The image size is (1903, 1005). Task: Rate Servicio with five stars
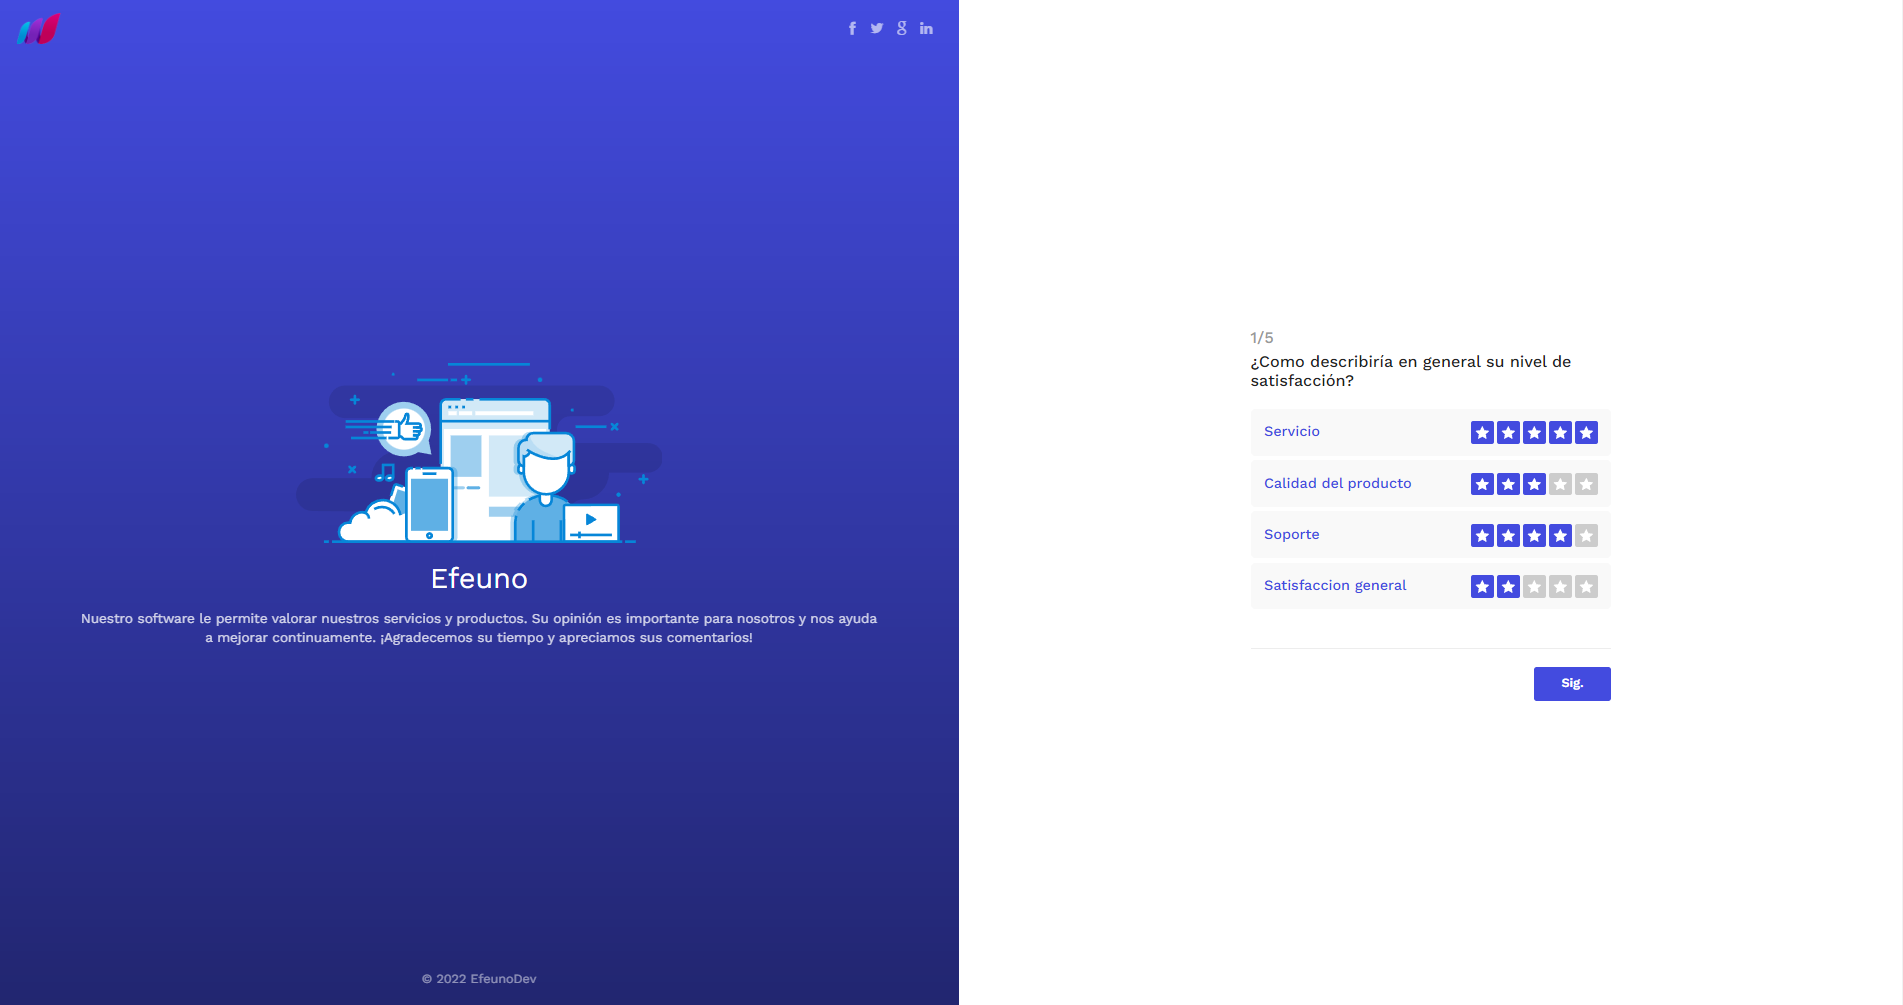[1586, 433]
